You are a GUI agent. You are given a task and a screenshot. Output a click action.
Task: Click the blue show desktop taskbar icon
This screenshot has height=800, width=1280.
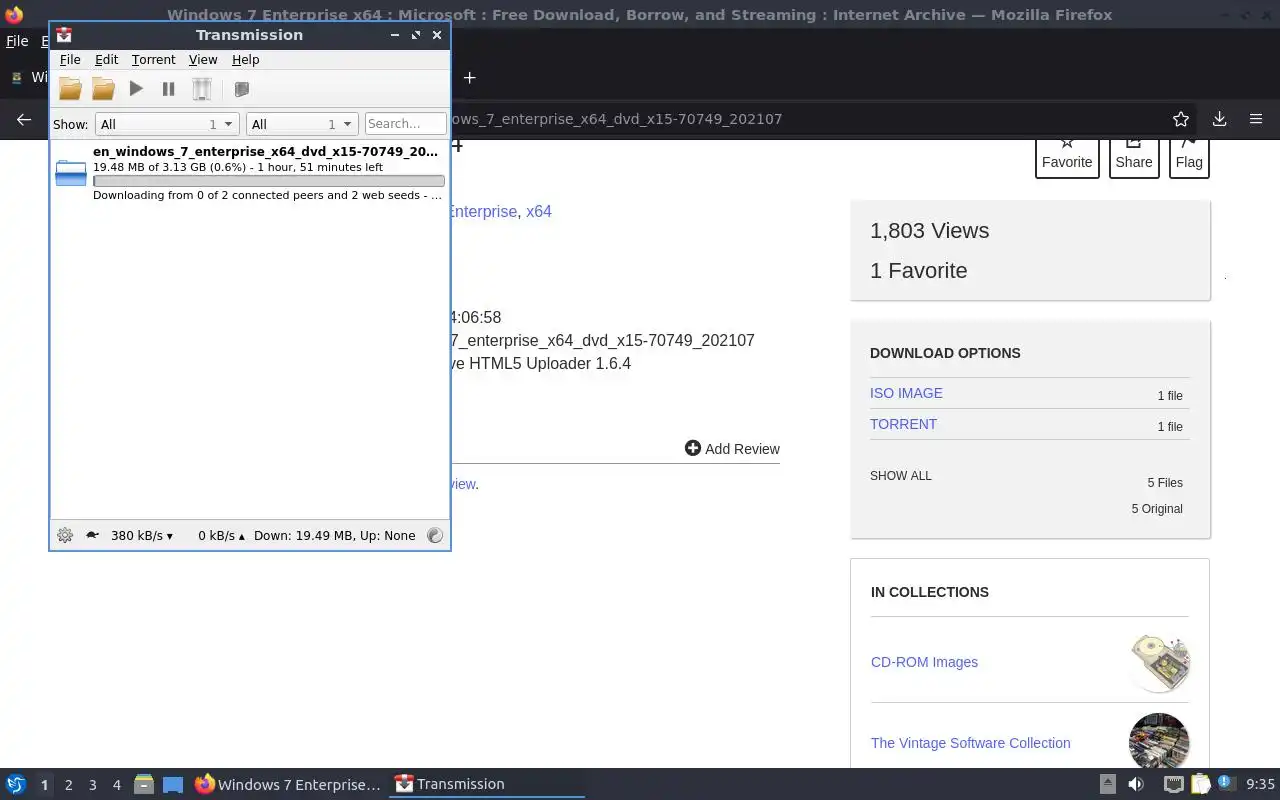pos(173,785)
